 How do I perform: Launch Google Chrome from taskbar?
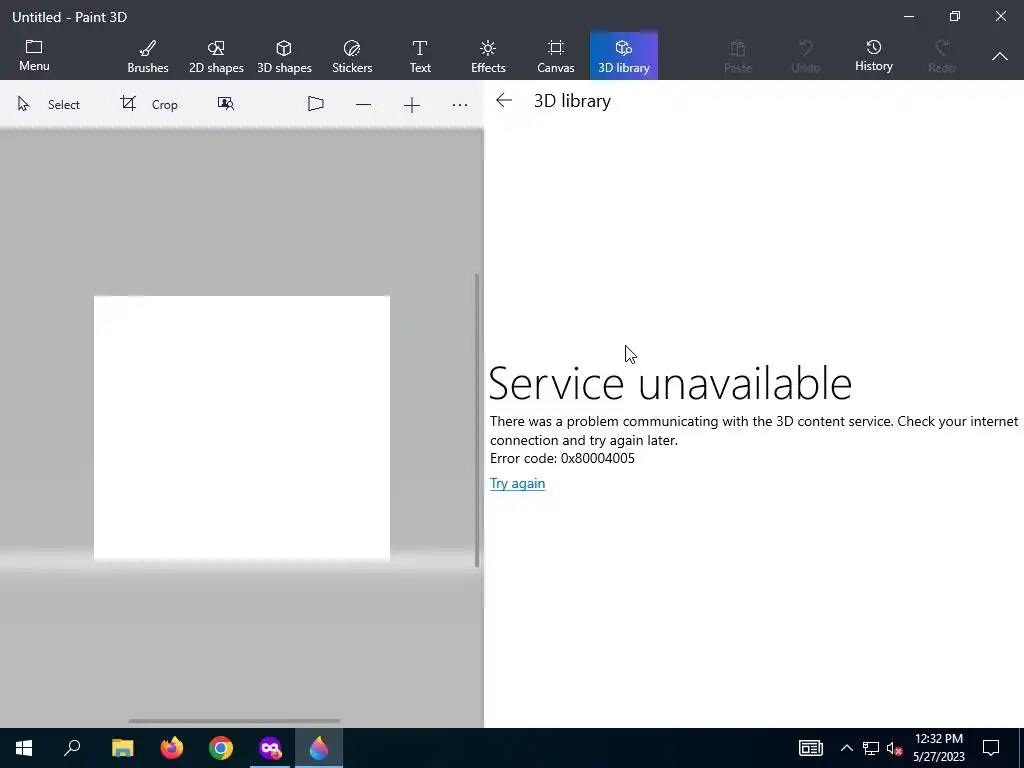[221, 748]
